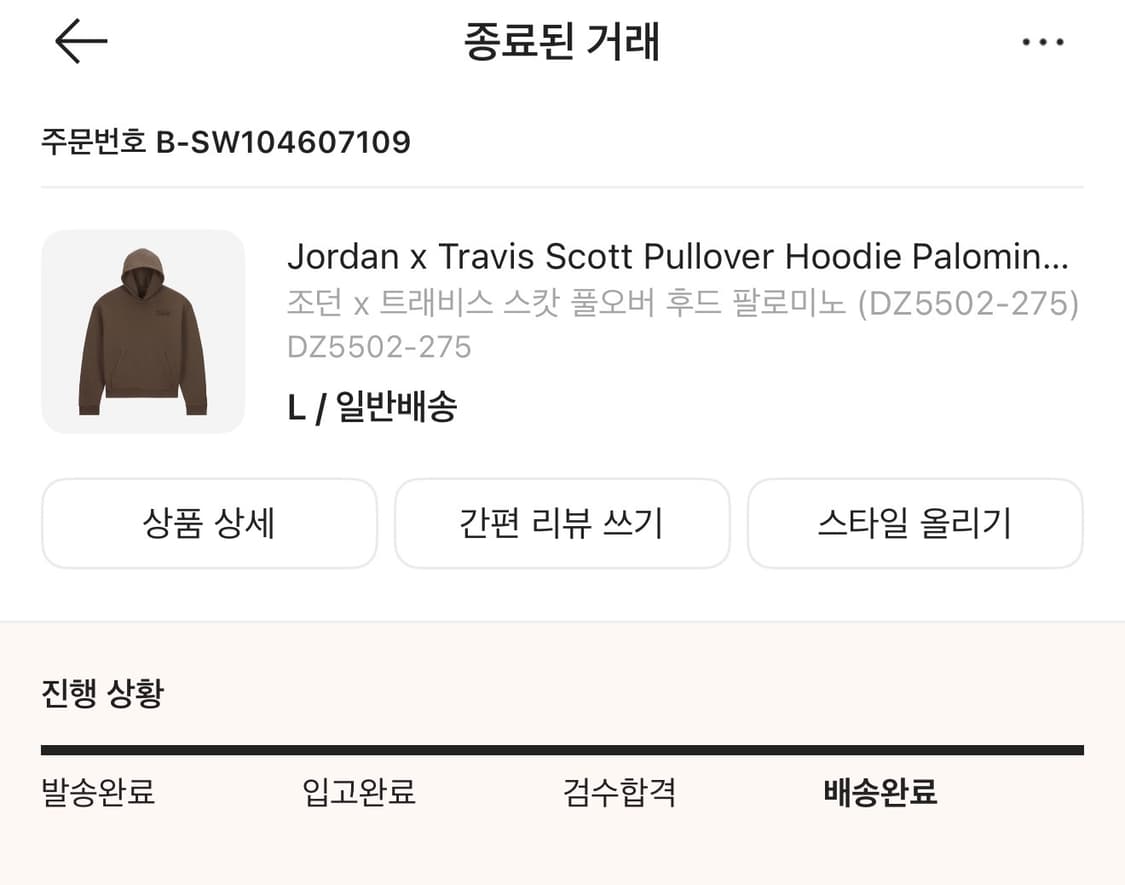The height and width of the screenshot is (885, 1125).
Task: Select 스타일 올리기 to upload a style
Action: (x=916, y=523)
